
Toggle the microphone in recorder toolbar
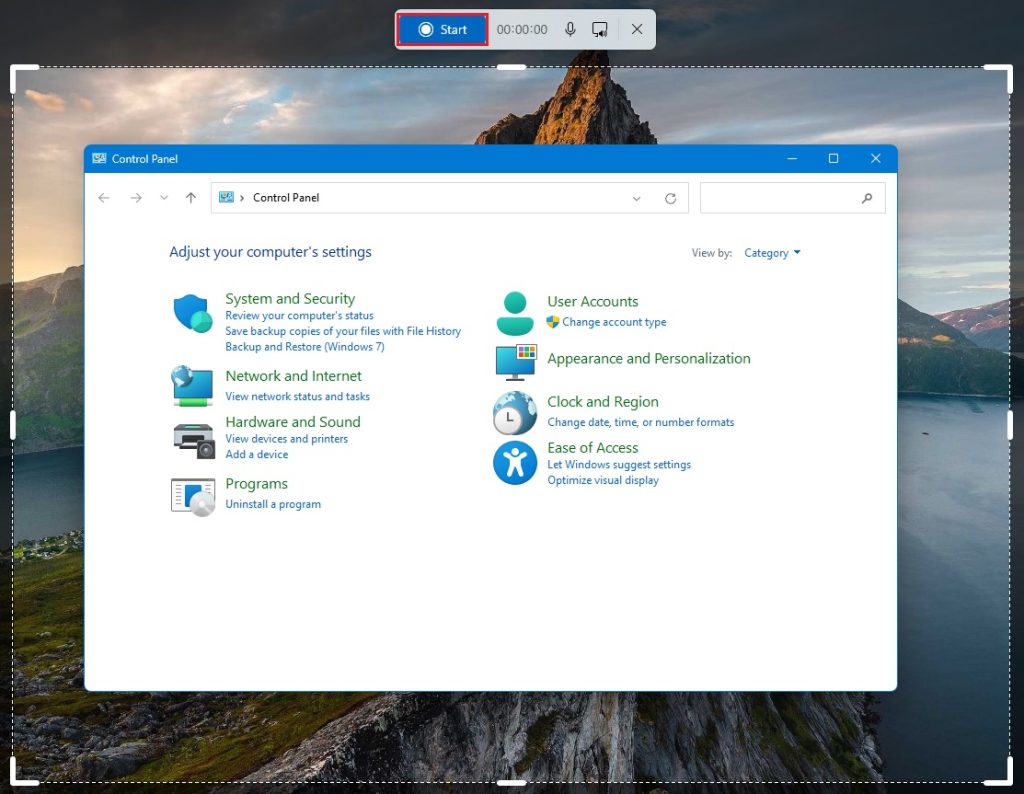tap(570, 30)
